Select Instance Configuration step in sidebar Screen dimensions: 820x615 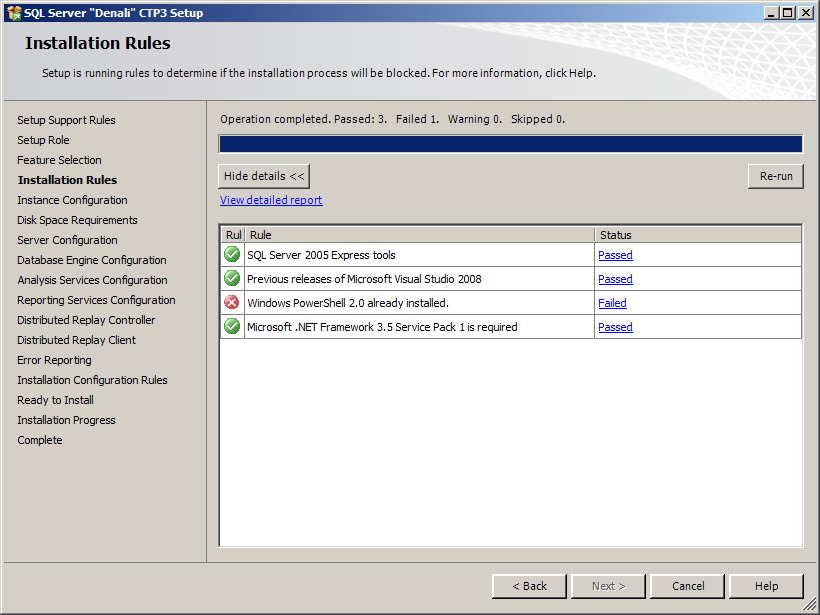[x=72, y=200]
